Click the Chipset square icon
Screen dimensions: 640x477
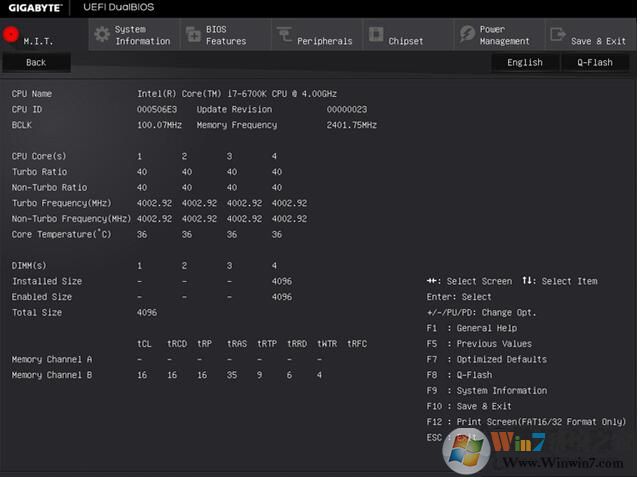coord(376,34)
